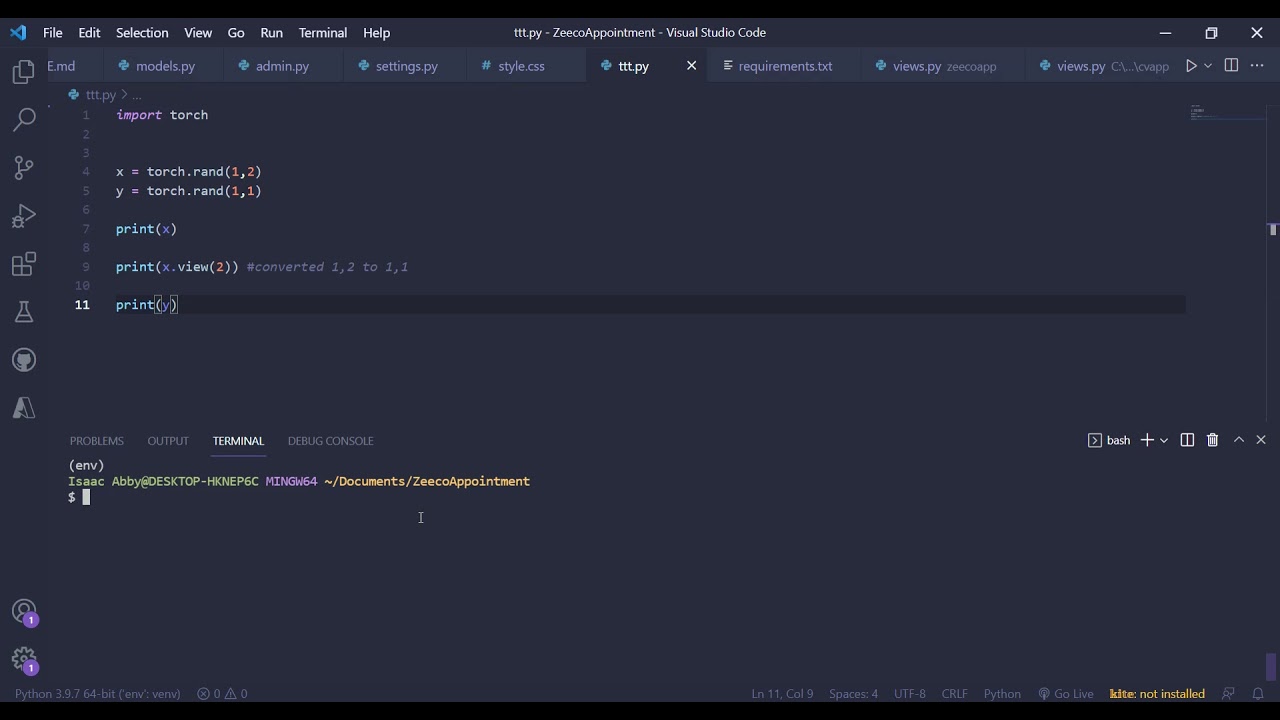Change end of line sequence CRLF
The image size is (1280, 720).
coord(955,693)
